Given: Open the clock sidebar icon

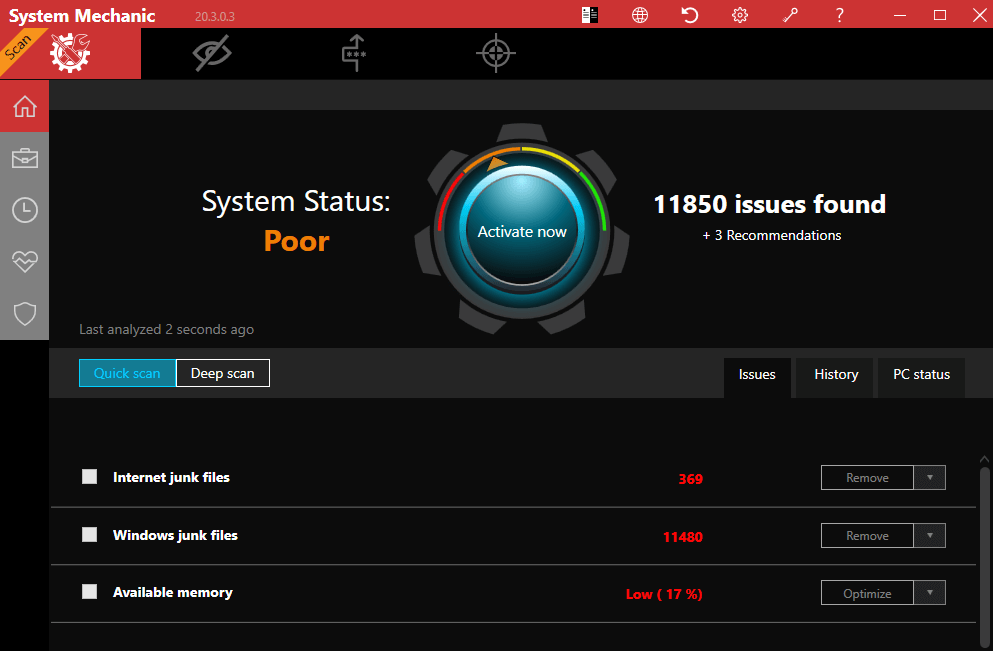Looking at the screenshot, I should click(24, 210).
